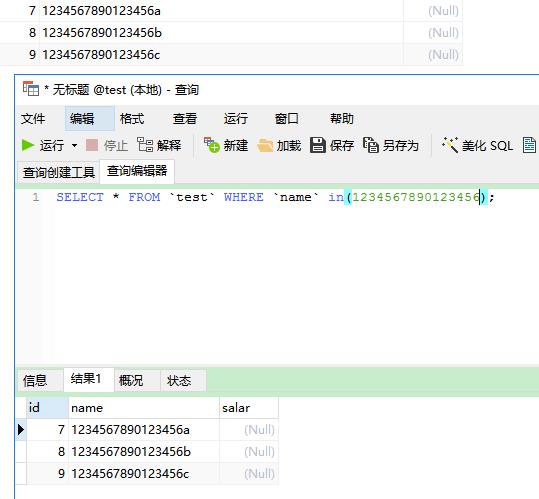The image size is (539, 499).
Task: Click the id 8 cell in results
Action: pyautogui.click(x=47, y=452)
